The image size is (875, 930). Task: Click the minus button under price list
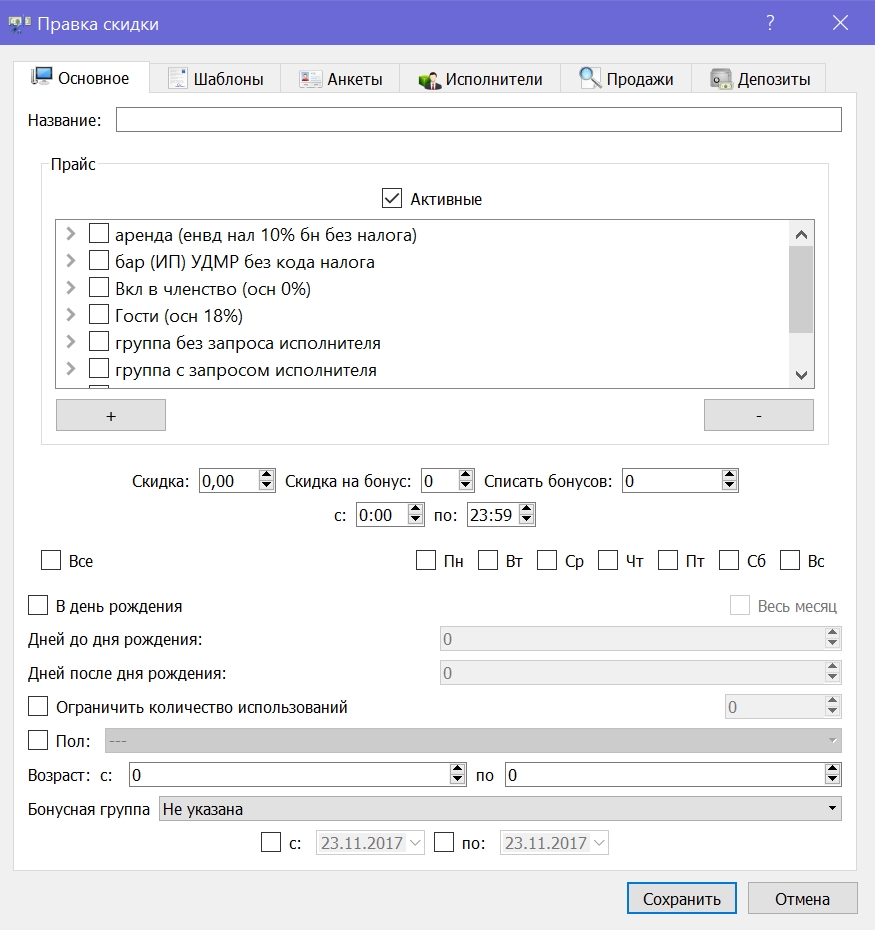(x=759, y=415)
